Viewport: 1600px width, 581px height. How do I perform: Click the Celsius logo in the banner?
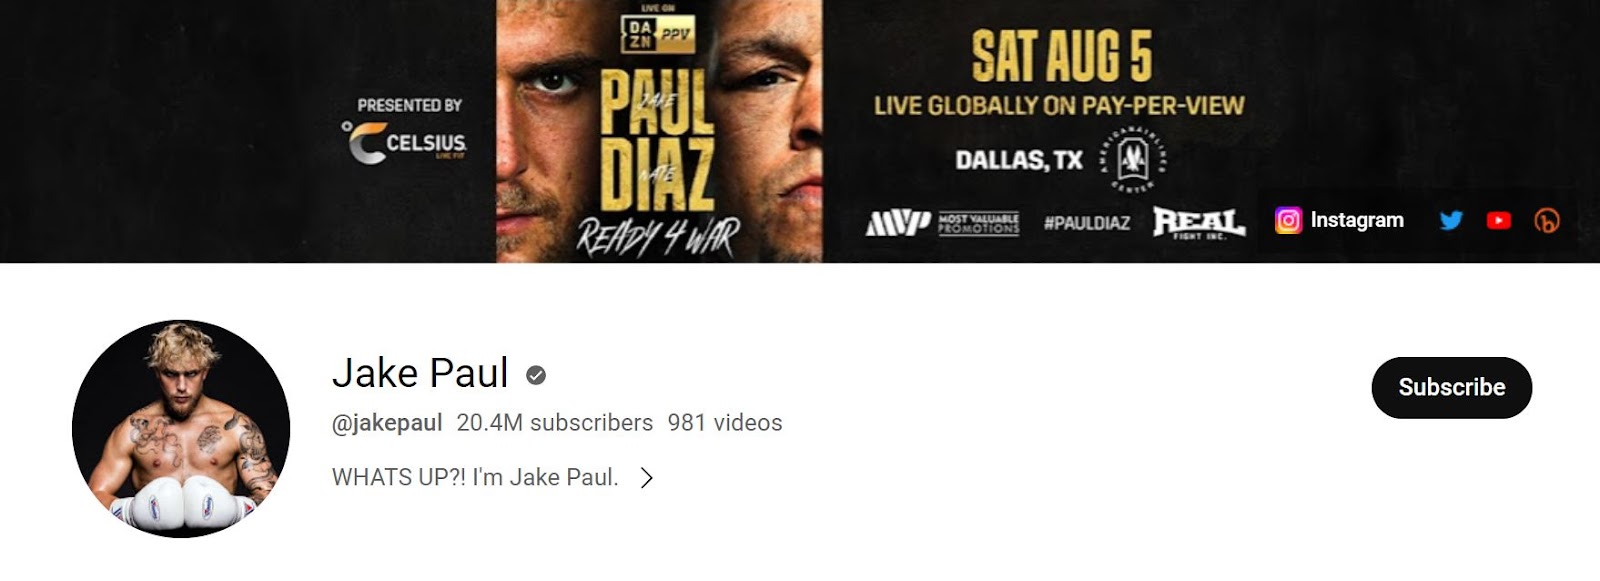coord(406,142)
